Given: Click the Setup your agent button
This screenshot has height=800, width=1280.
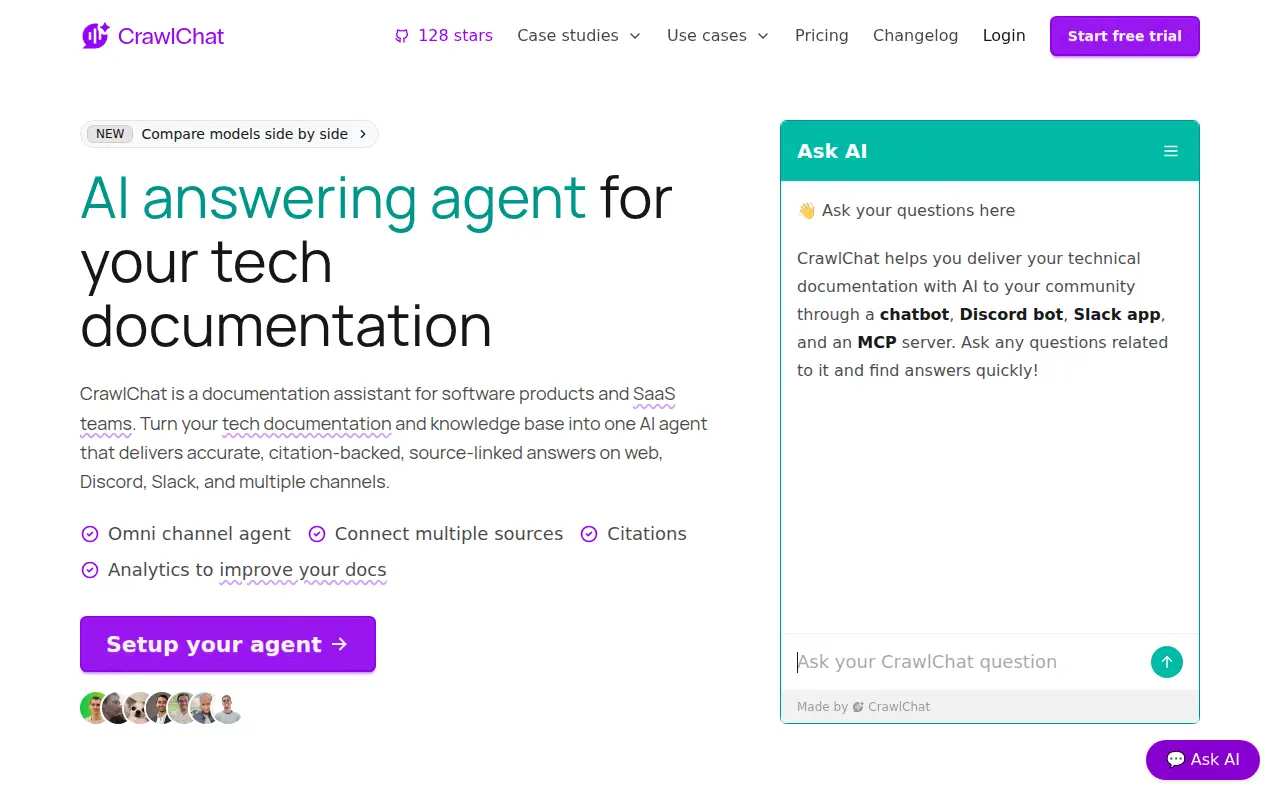Looking at the screenshot, I should click(228, 644).
